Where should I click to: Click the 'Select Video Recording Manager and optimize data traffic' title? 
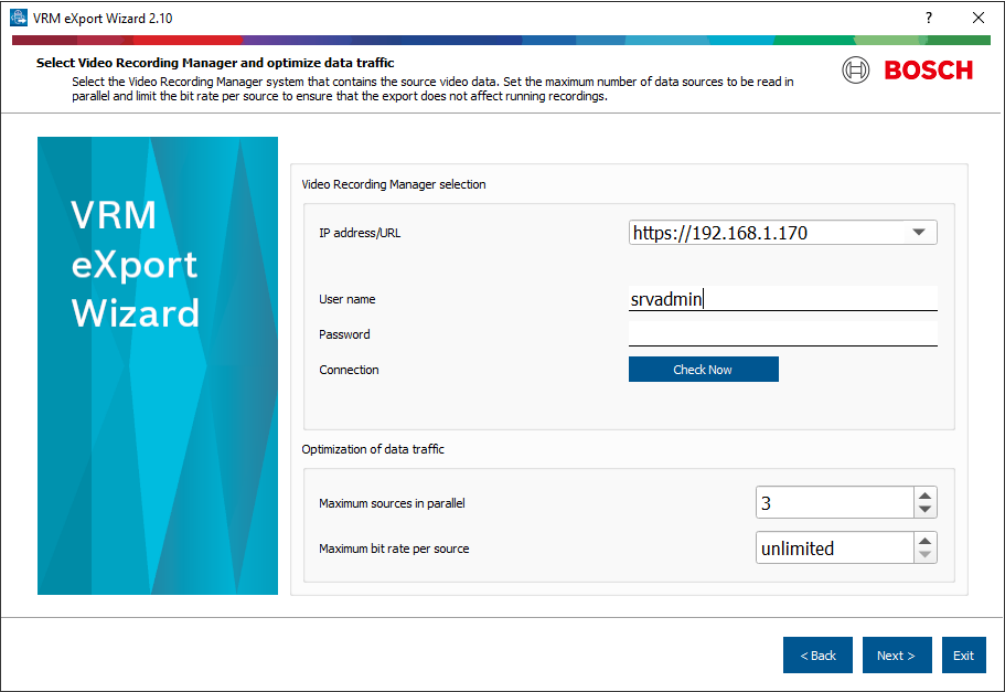point(215,63)
